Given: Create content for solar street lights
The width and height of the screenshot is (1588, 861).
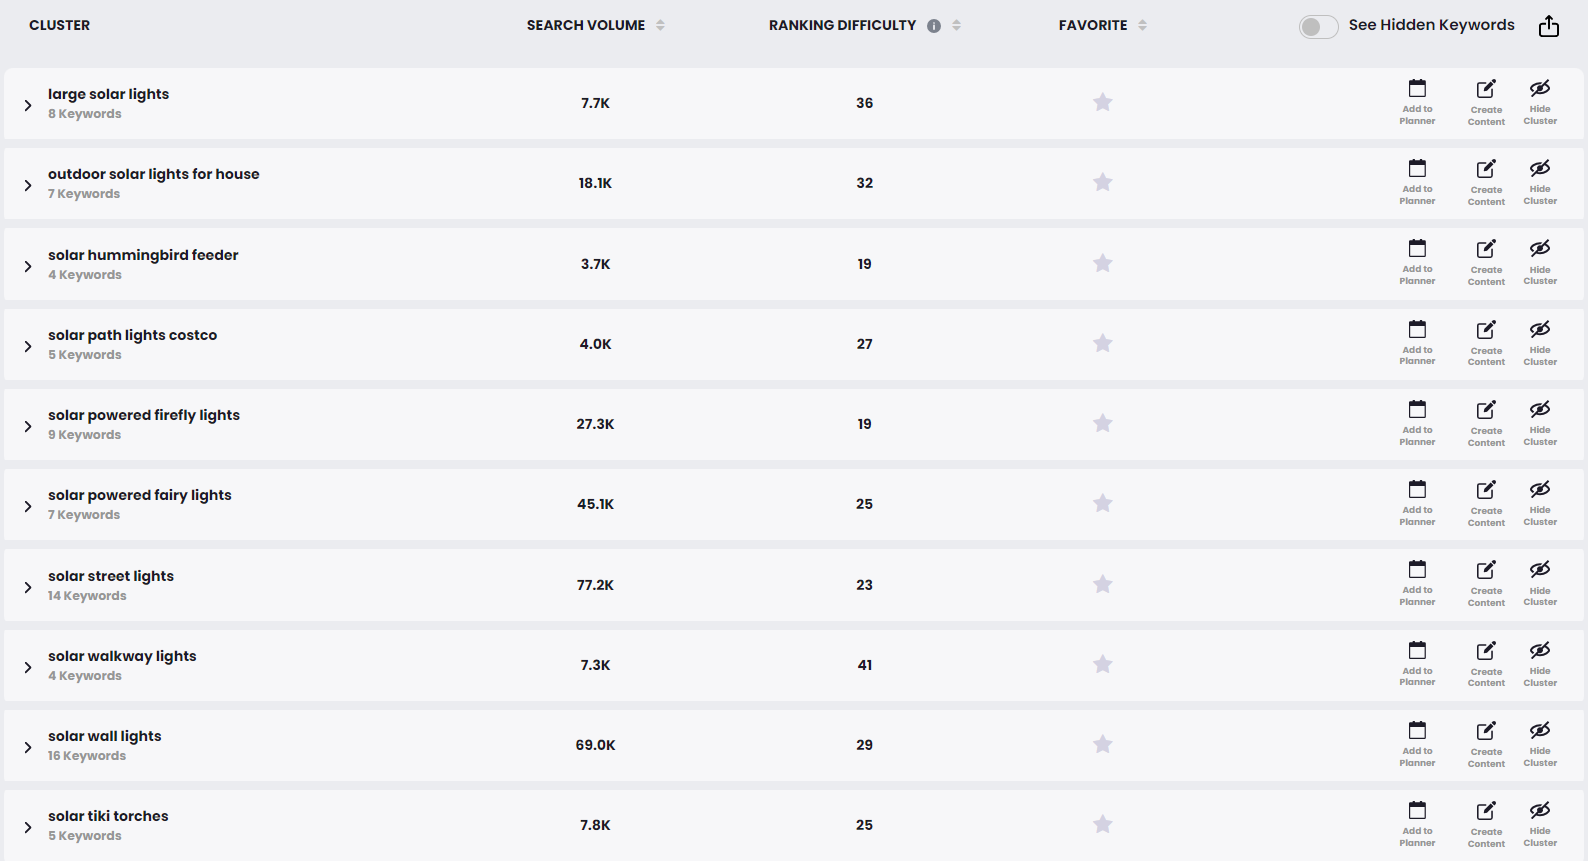Looking at the screenshot, I should [x=1486, y=583].
